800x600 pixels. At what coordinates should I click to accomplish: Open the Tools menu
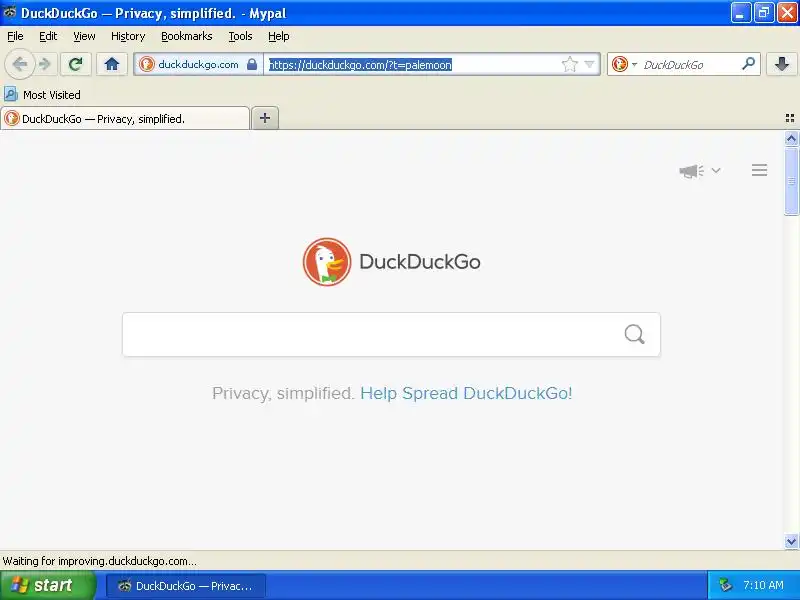tap(240, 36)
